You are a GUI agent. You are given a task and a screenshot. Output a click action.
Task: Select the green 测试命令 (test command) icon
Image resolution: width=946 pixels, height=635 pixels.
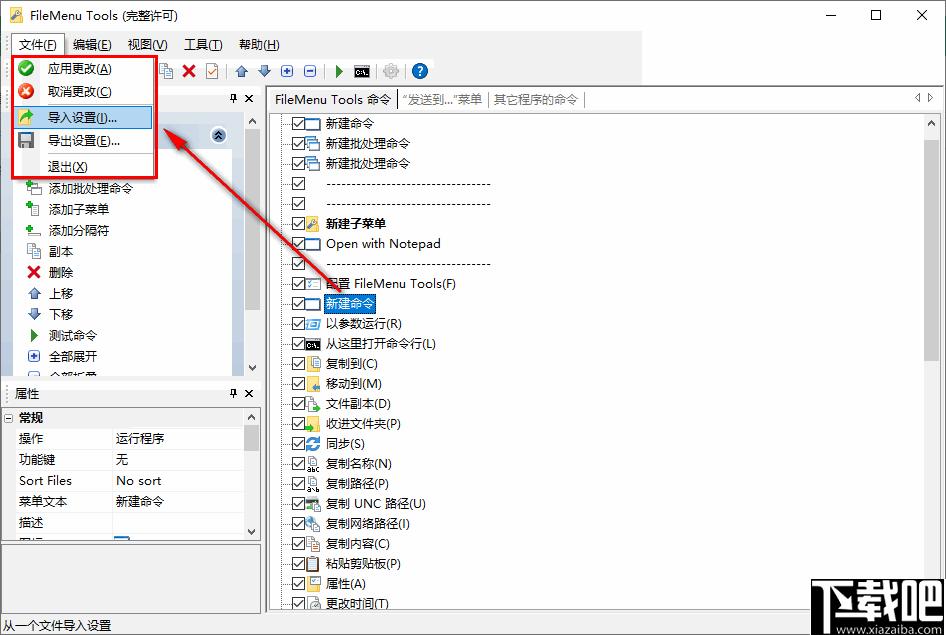click(33, 335)
